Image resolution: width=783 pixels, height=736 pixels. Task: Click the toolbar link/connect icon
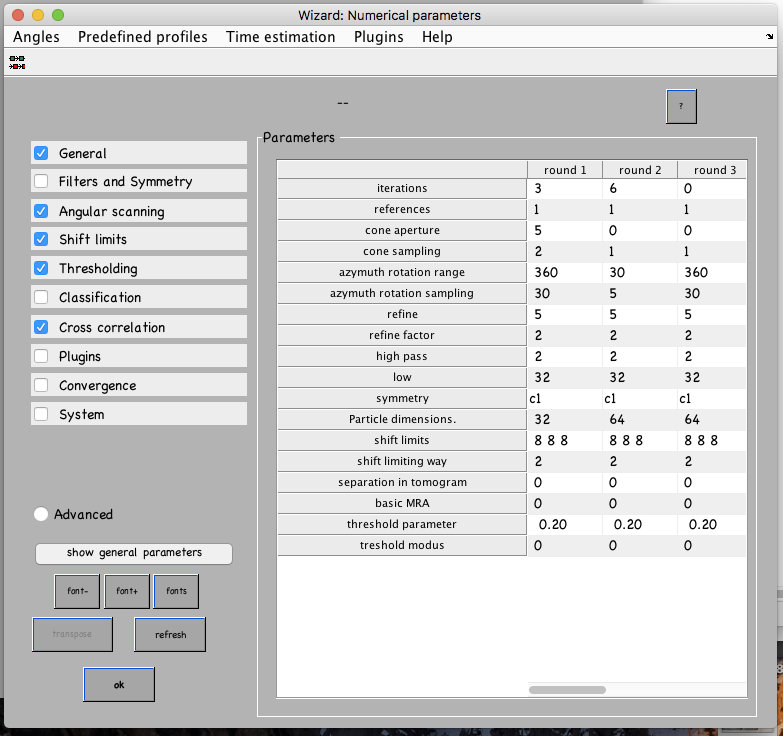coord(17,62)
